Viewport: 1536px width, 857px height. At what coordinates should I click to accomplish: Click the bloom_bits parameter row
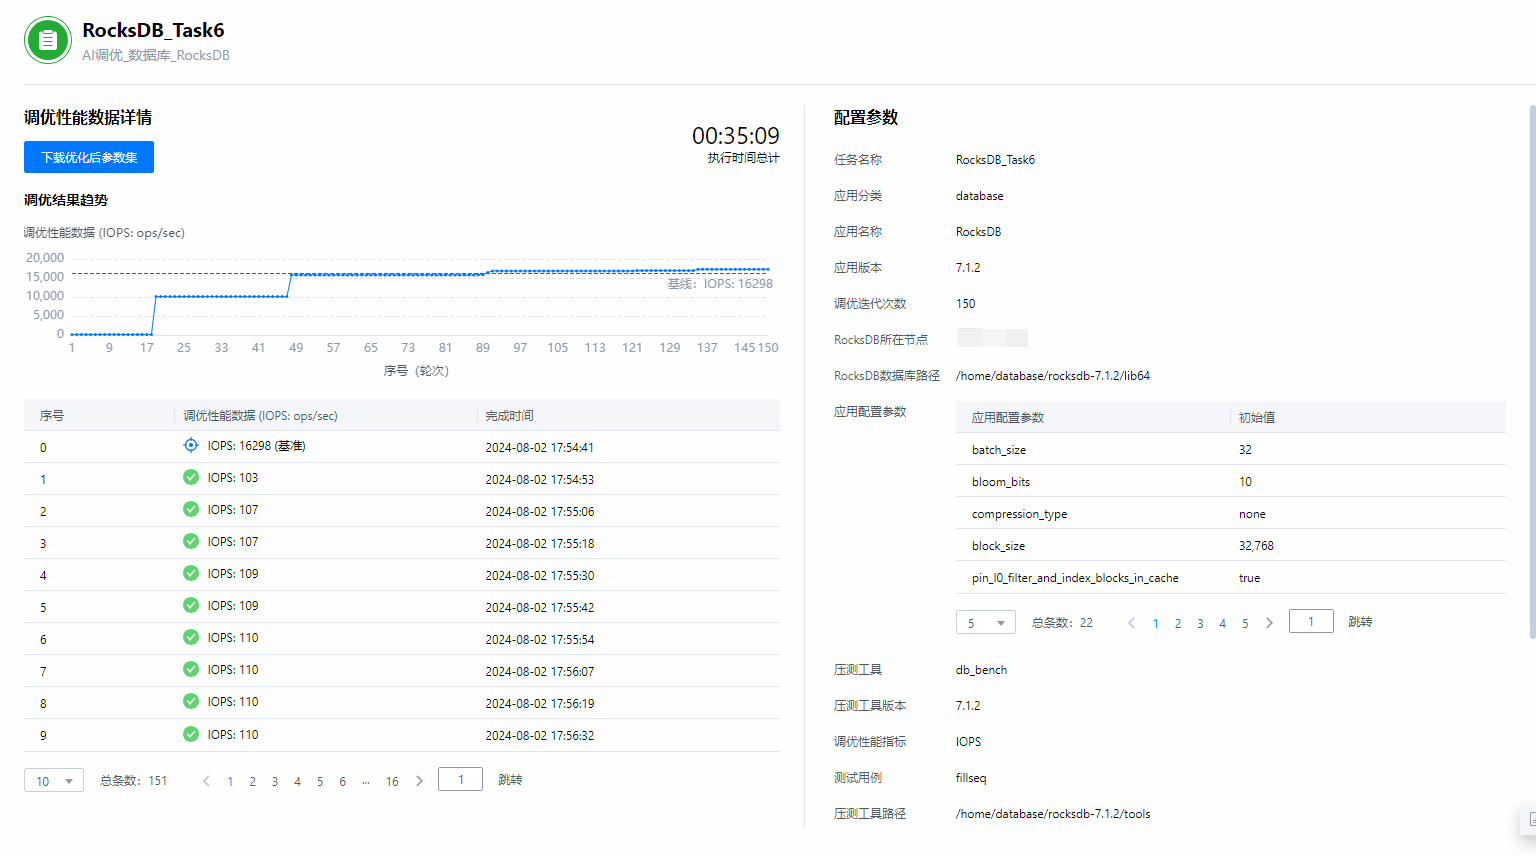click(x=1231, y=481)
